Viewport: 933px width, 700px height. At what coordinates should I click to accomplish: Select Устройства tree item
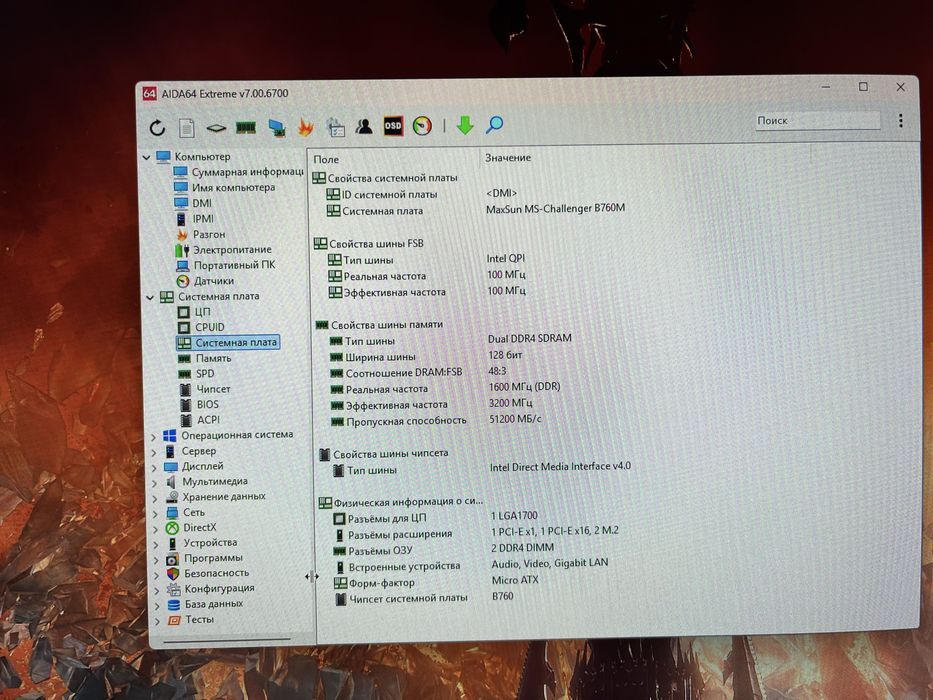click(x=202, y=543)
